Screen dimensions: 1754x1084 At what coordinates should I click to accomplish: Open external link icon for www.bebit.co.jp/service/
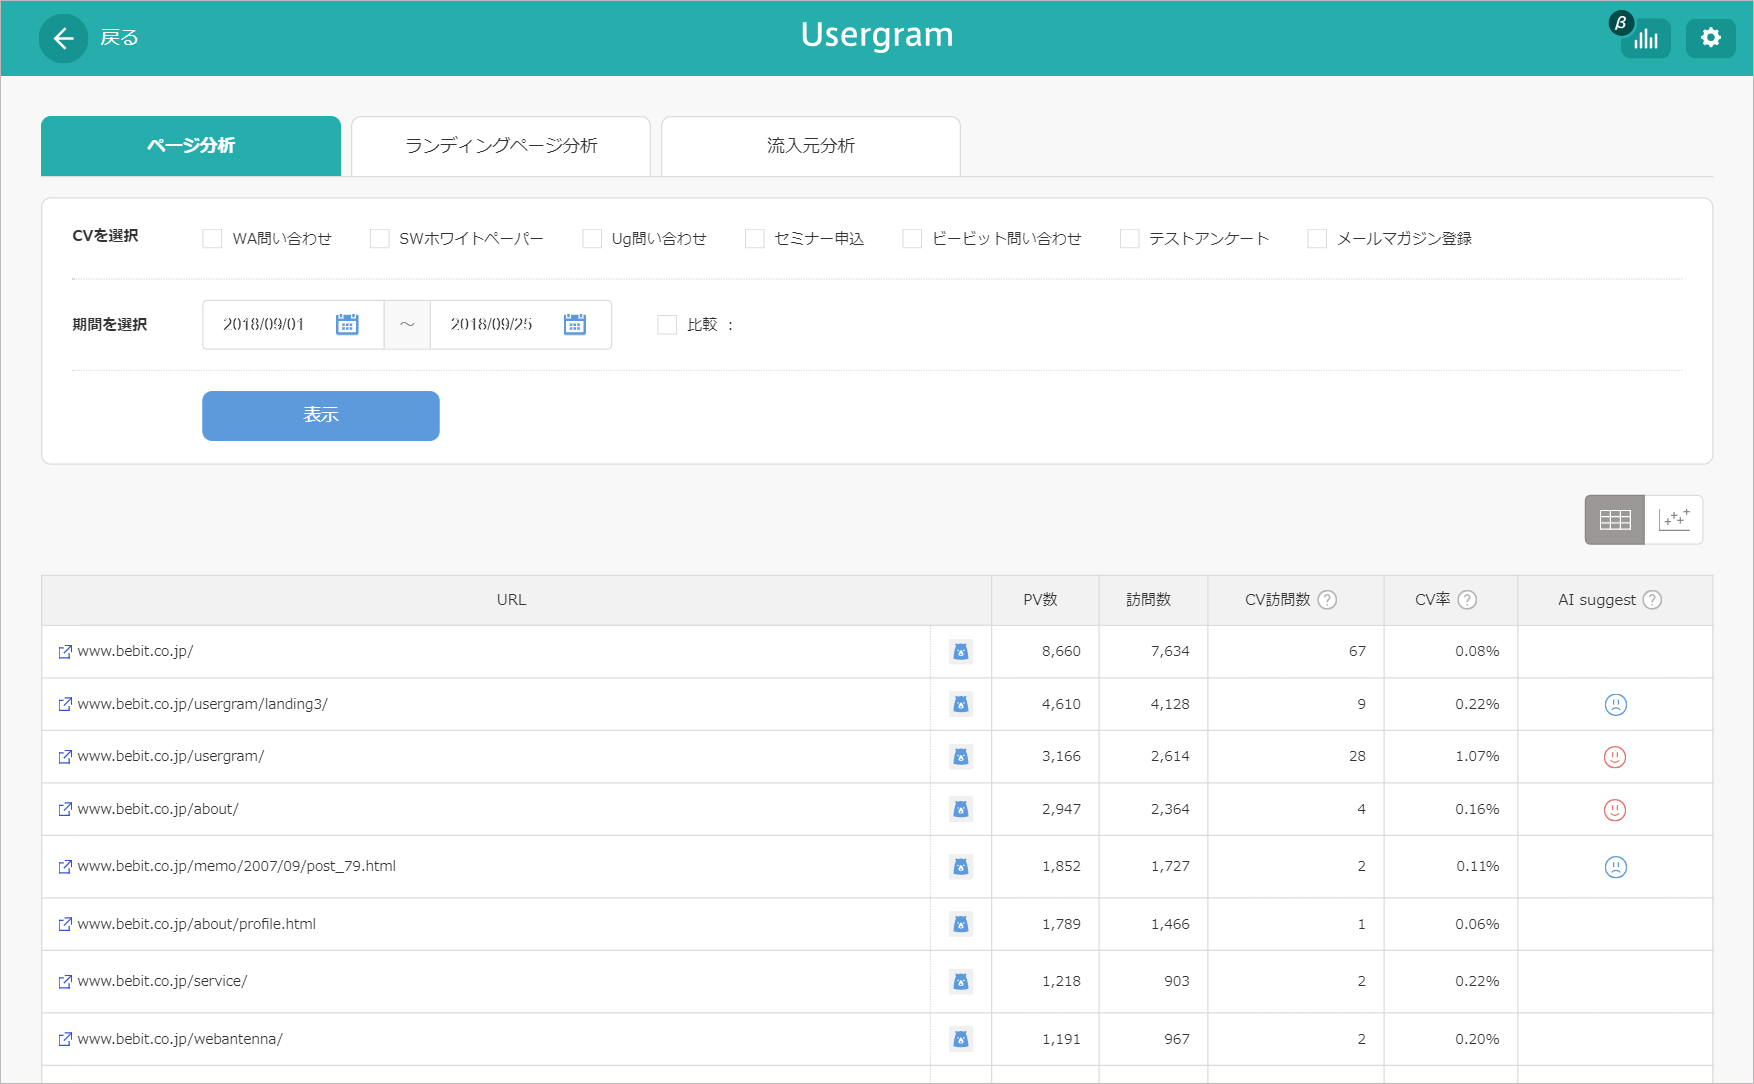pos(65,982)
